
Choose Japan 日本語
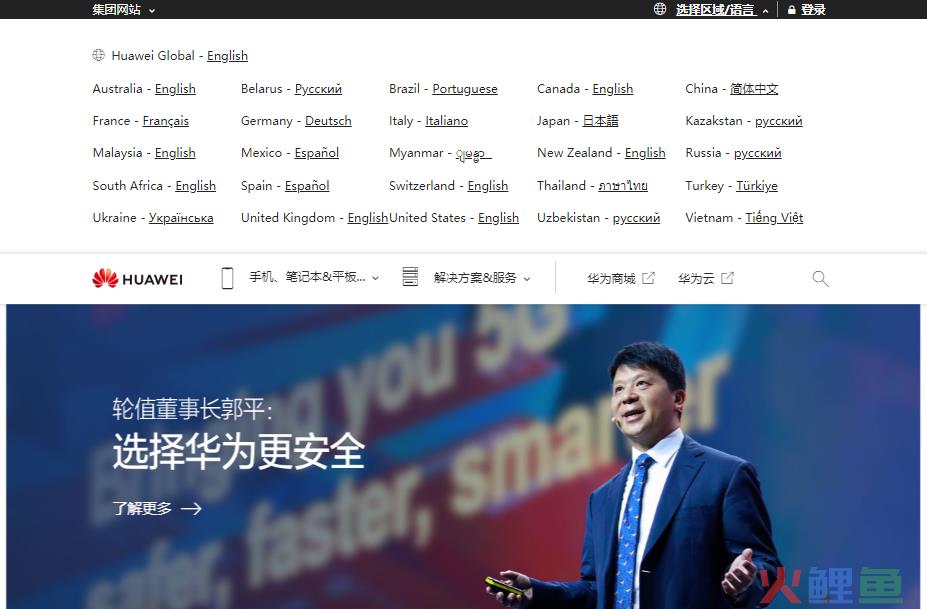tap(600, 121)
